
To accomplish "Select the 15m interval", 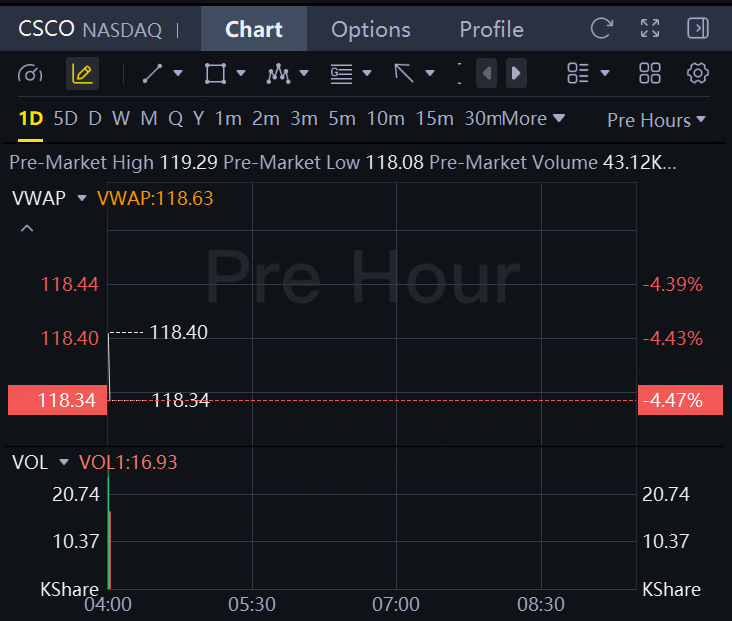I will [434, 119].
